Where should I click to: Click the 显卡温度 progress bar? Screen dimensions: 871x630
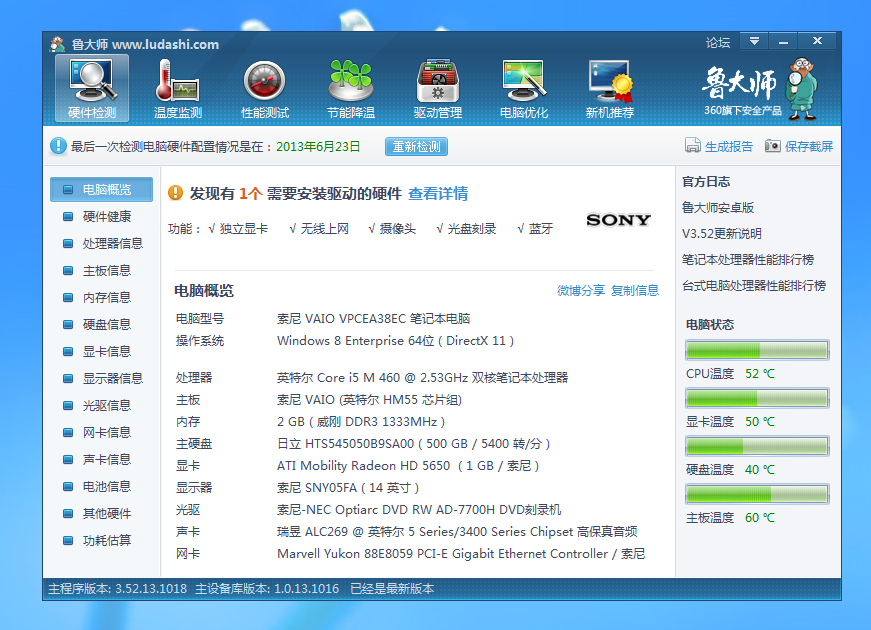click(757, 398)
